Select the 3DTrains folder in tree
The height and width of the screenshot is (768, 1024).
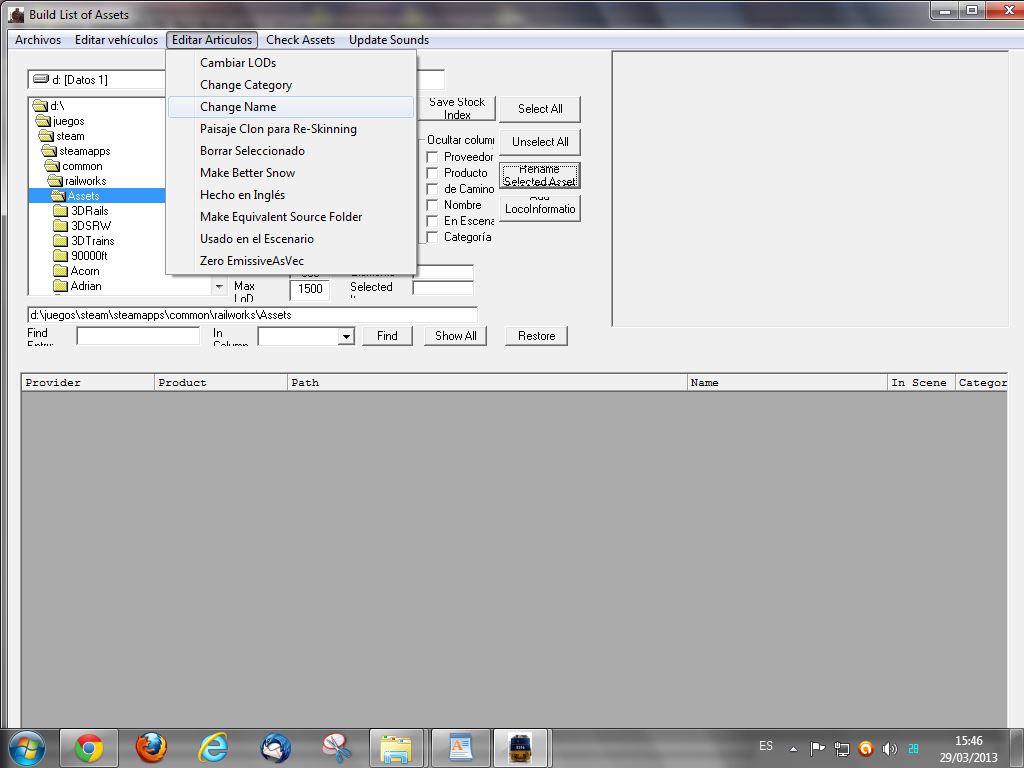[x=92, y=241]
